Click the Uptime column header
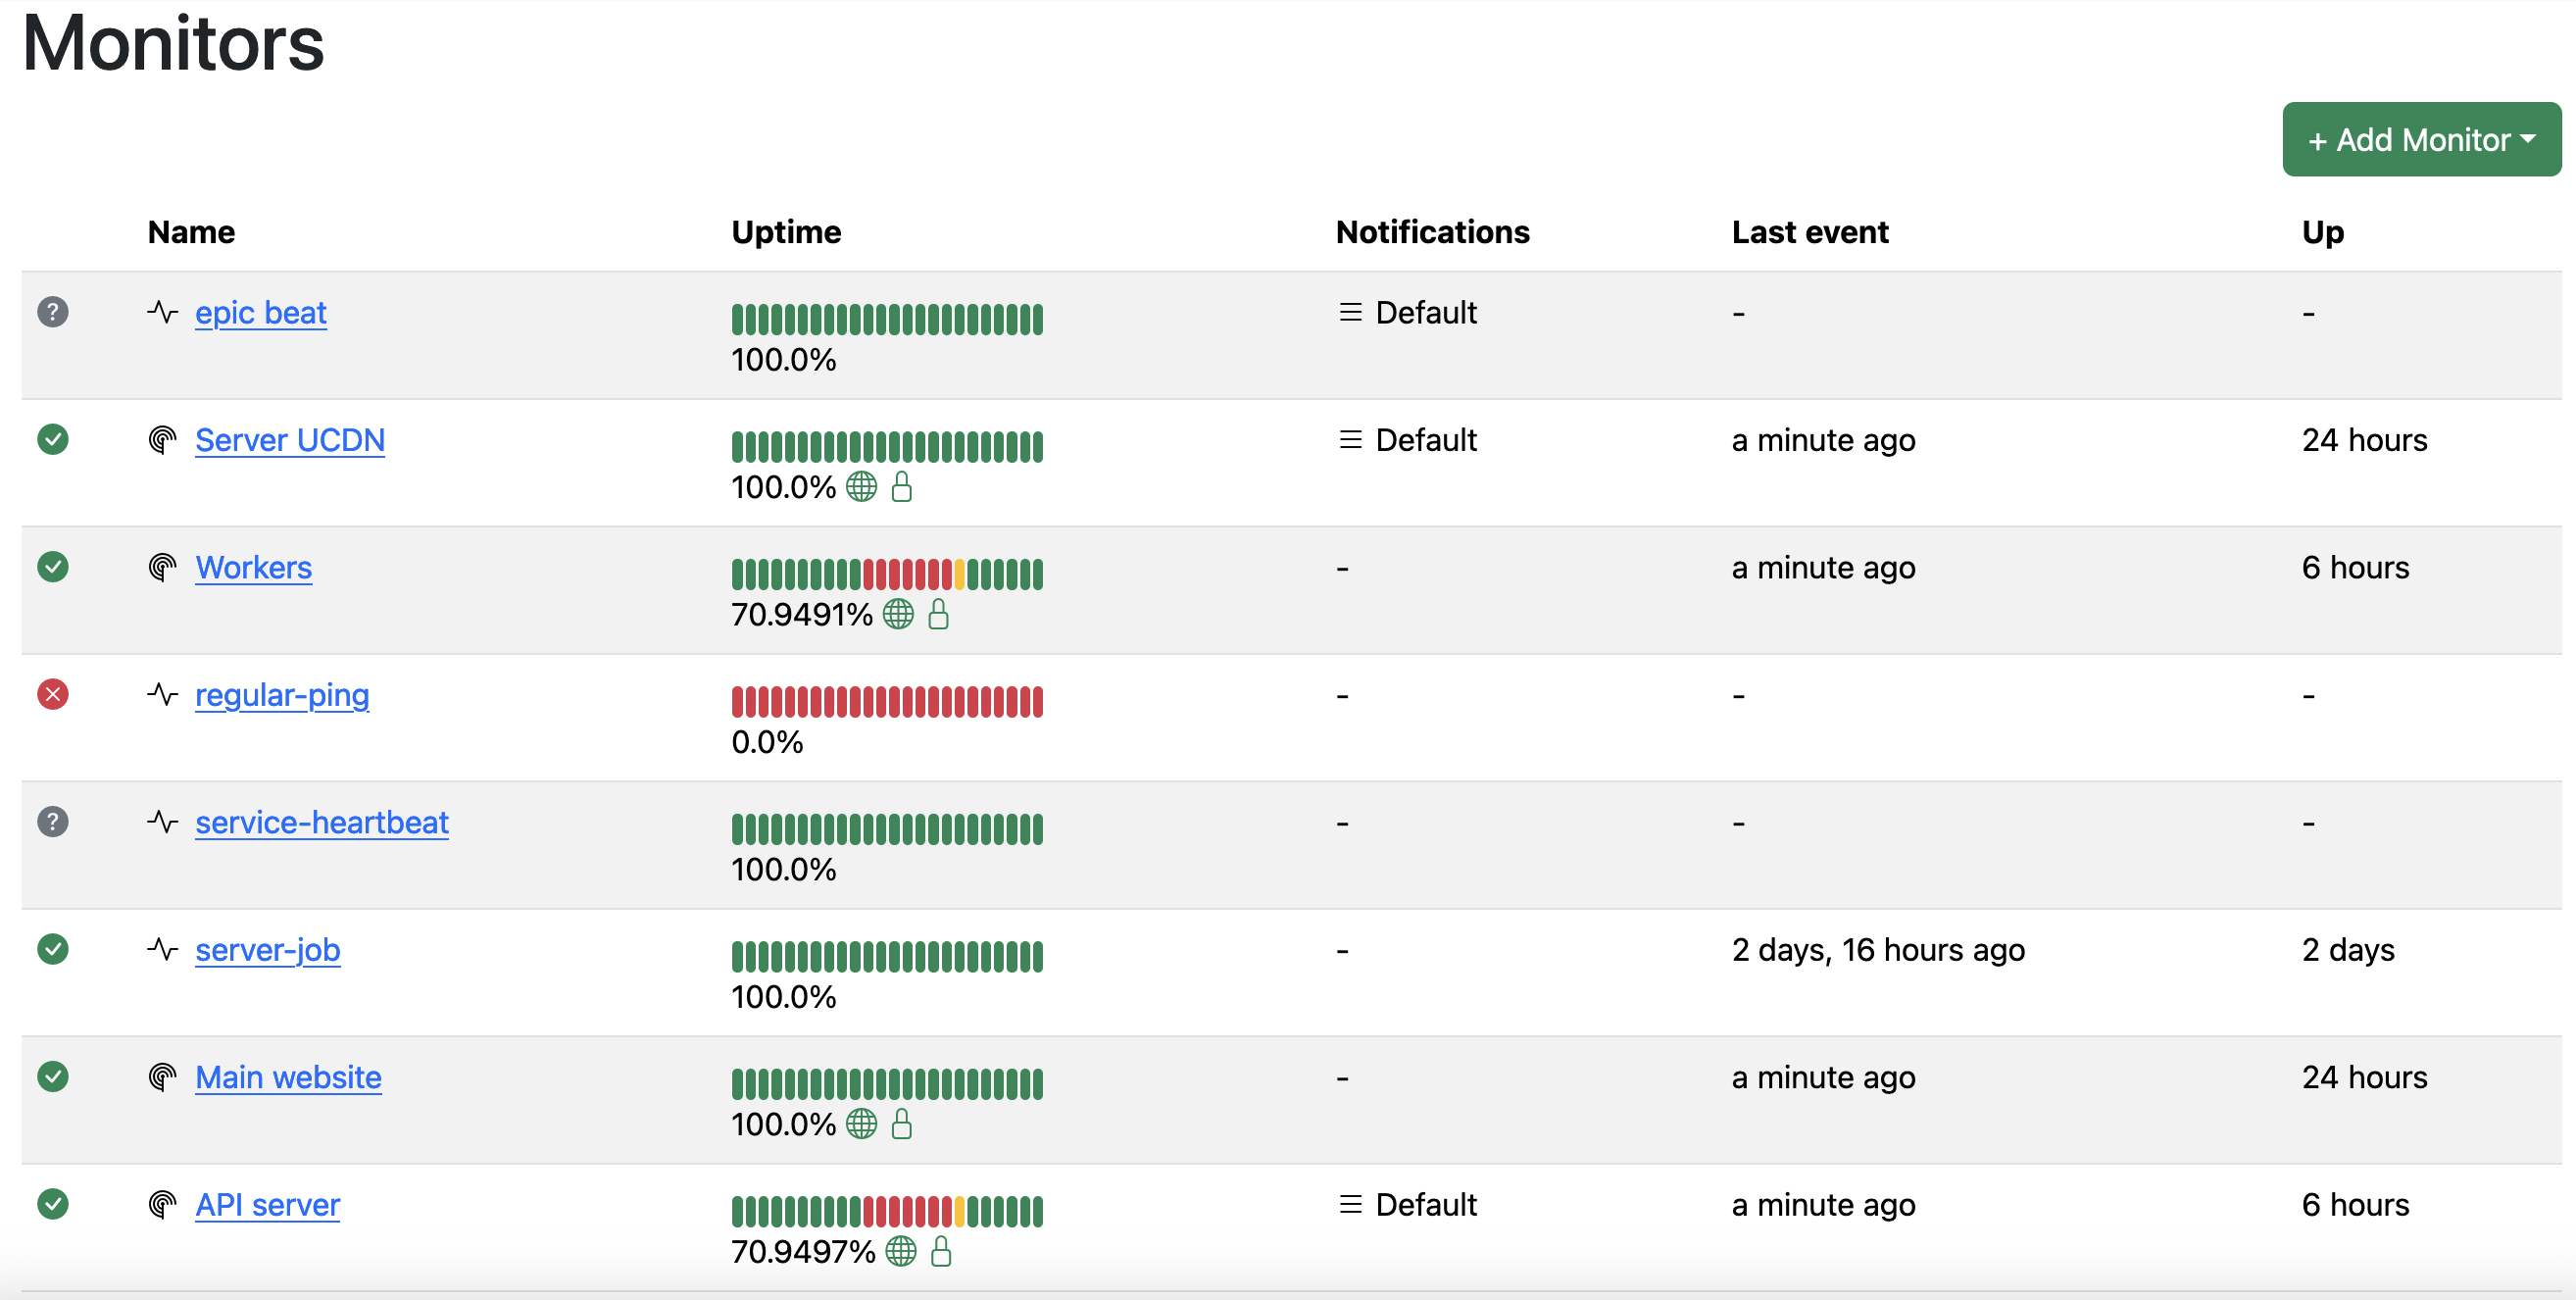This screenshot has width=2576, height=1300. coord(785,232)
